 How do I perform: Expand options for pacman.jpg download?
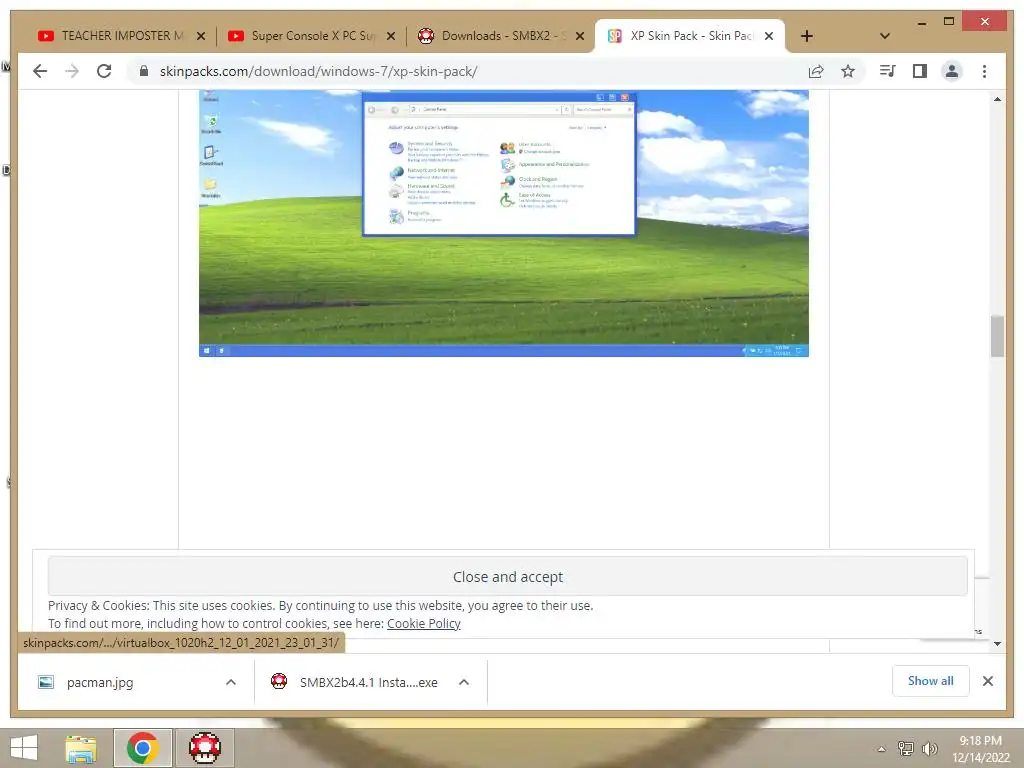231,682
